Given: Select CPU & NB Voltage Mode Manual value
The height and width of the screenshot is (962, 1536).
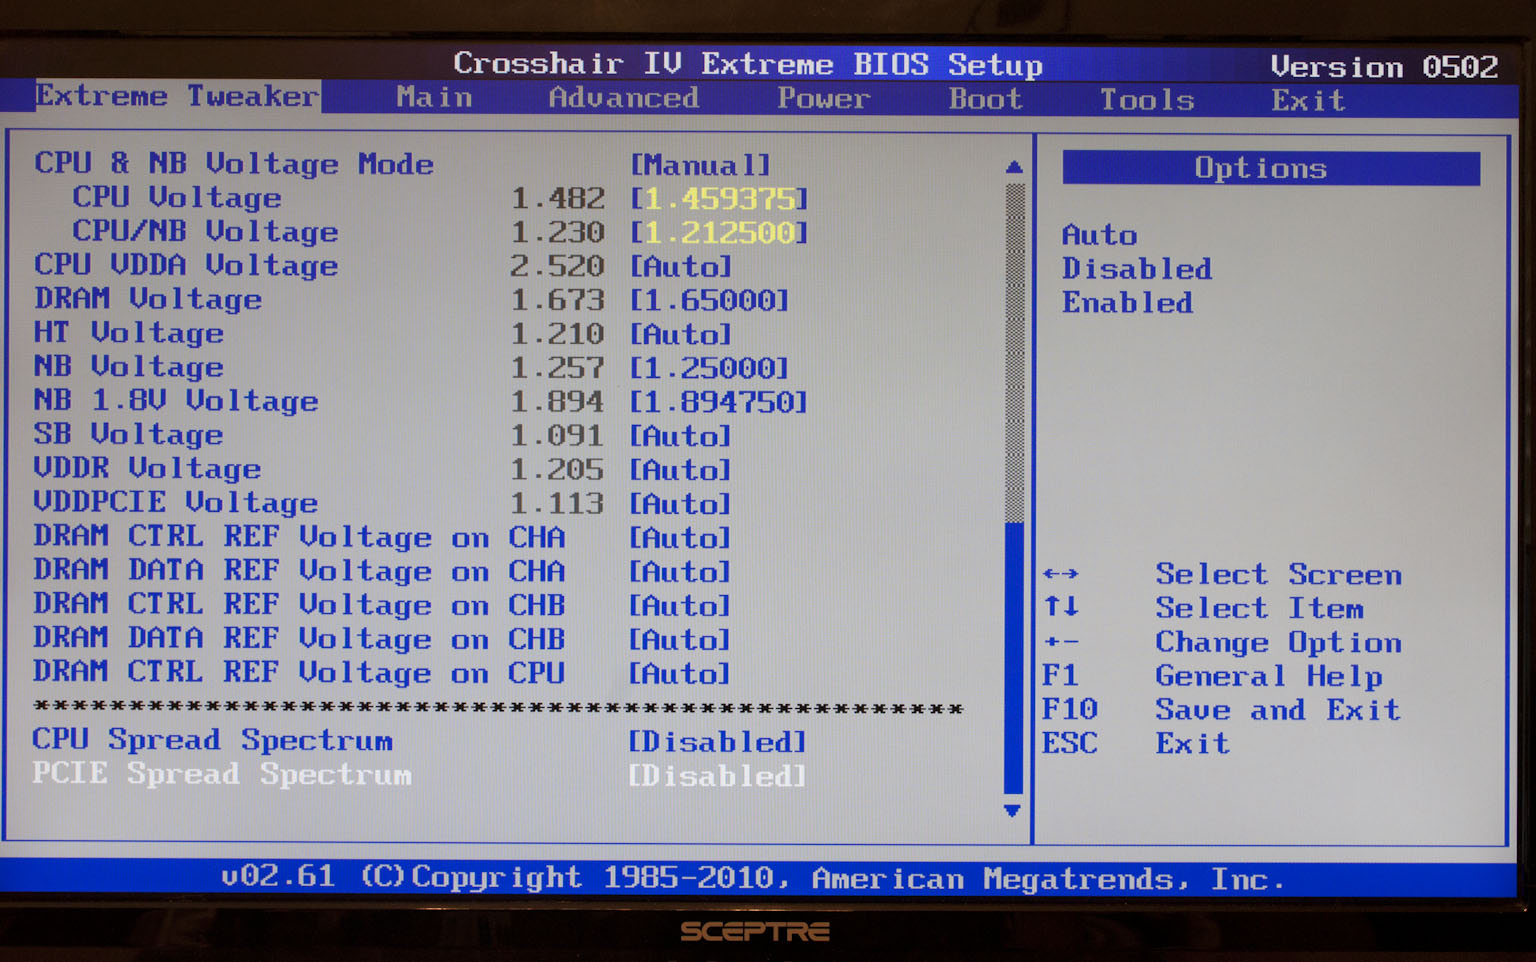Looking at the screenshot, I should tap(700, 165).
